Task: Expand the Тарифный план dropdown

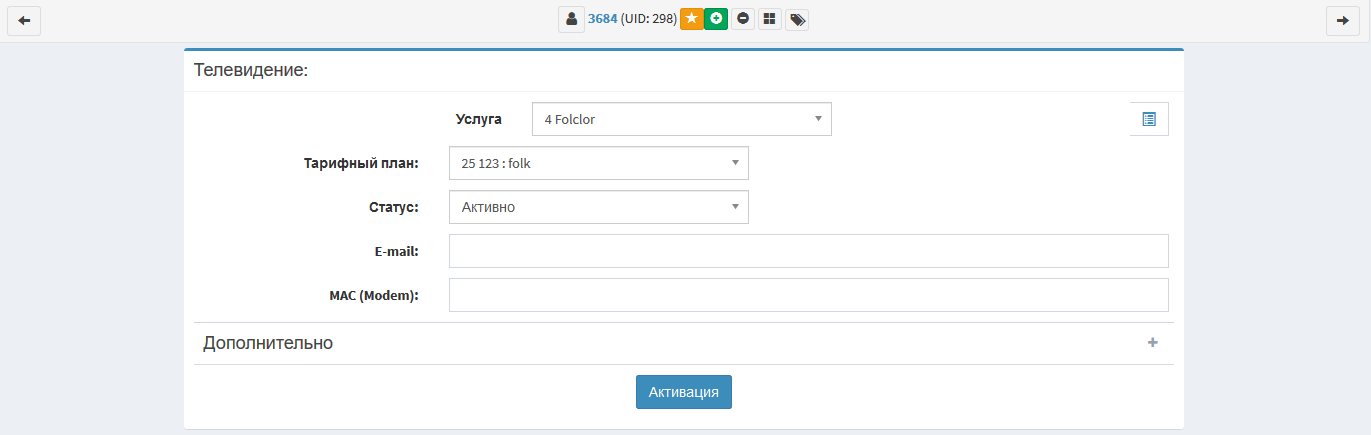Action: pos(598,163)
